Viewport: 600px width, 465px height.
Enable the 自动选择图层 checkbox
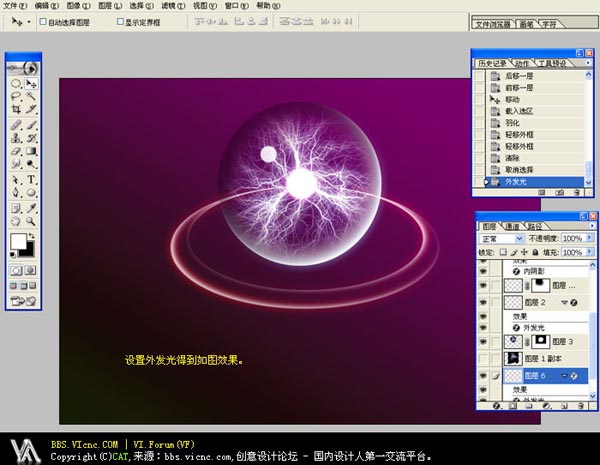coord(40,21)
